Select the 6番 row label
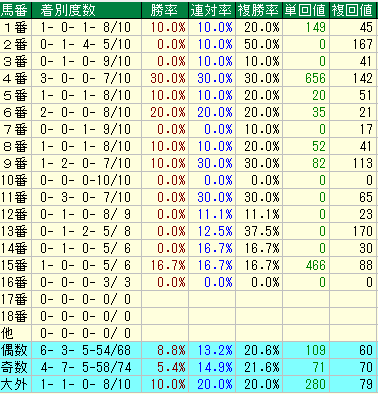This screenshot has height=394, width=378. click(15, 112)
